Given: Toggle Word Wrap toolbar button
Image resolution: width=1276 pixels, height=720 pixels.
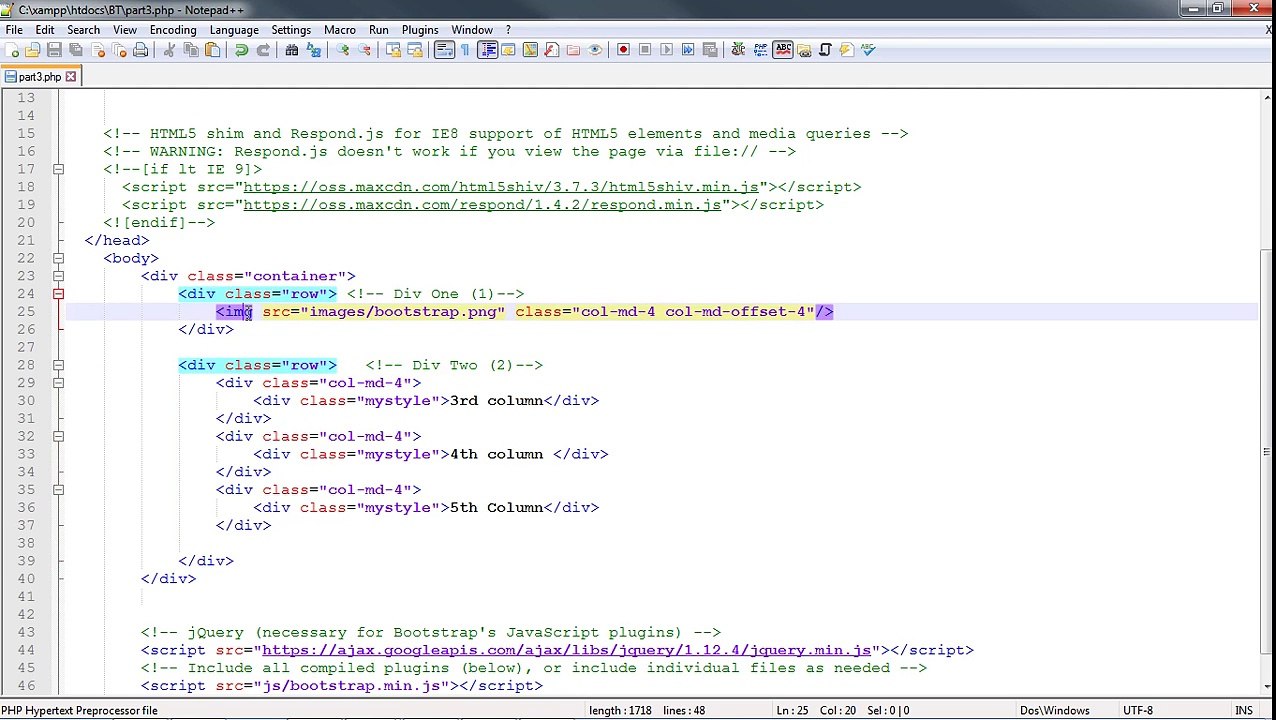Looking at the screenshot, I should [x=444, y=50].
